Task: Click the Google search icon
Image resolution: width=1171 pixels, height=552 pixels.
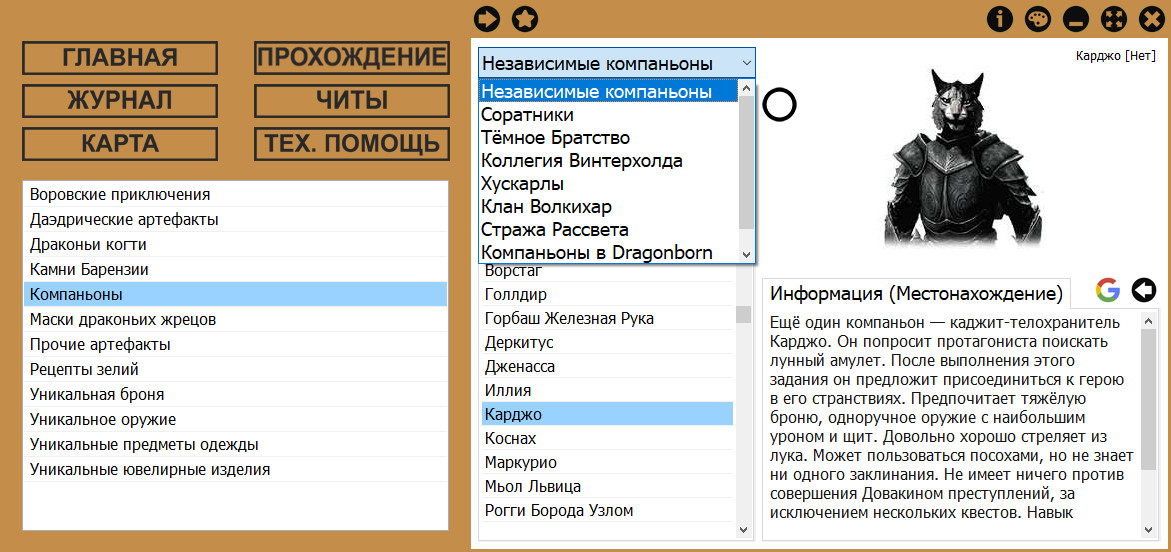Action: click(1108, 290)
